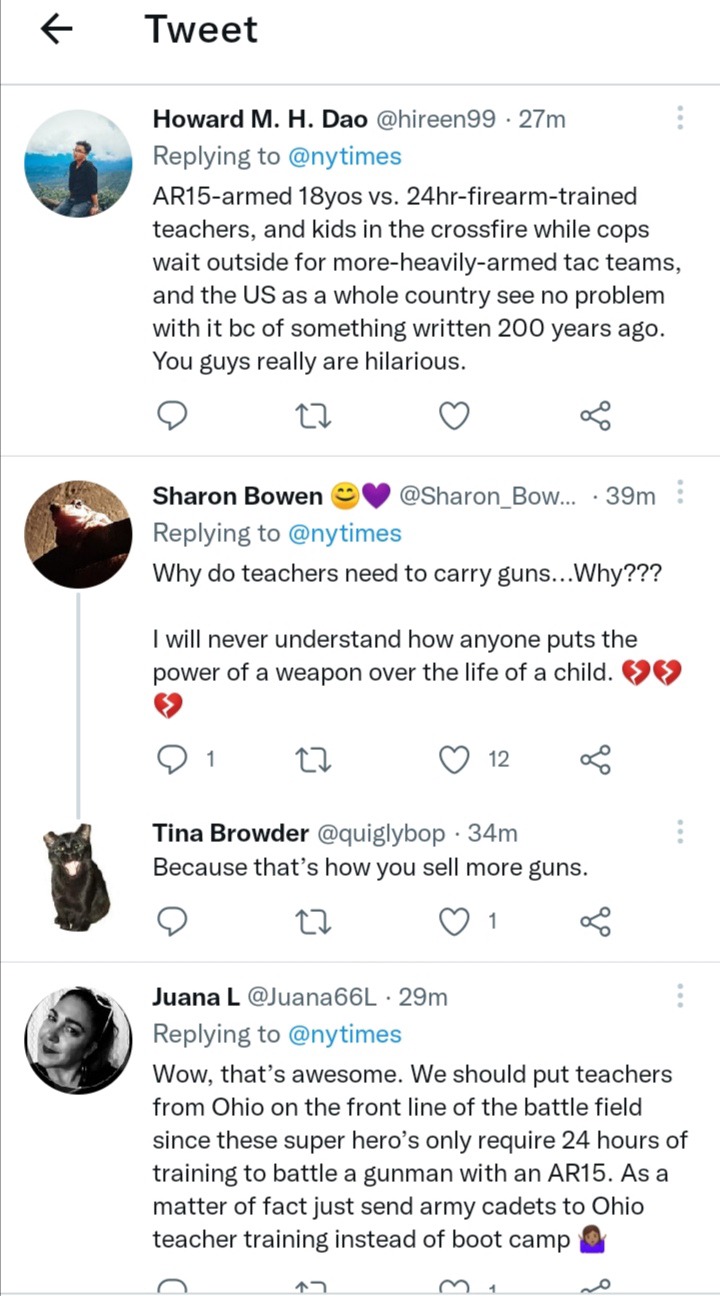The width and height of the screenshot is (720, 1296).
Task: Open more options on Howard Dao's tweet
Action: (680, 119)
